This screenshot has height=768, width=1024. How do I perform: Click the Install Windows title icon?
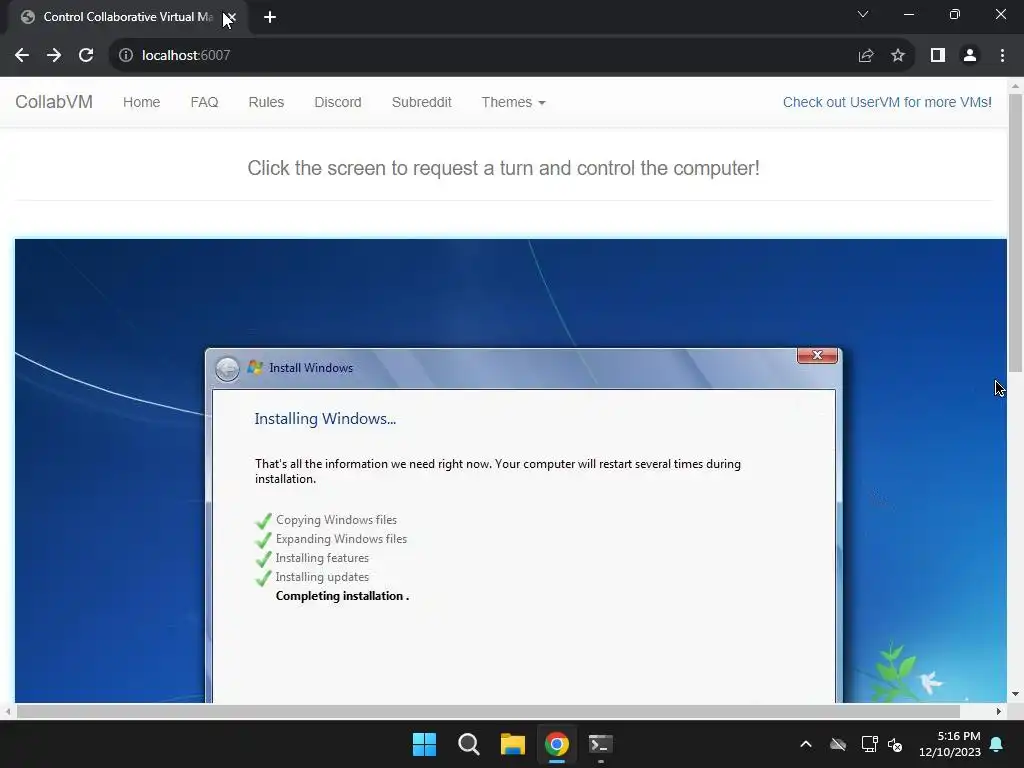pos(255,368)
